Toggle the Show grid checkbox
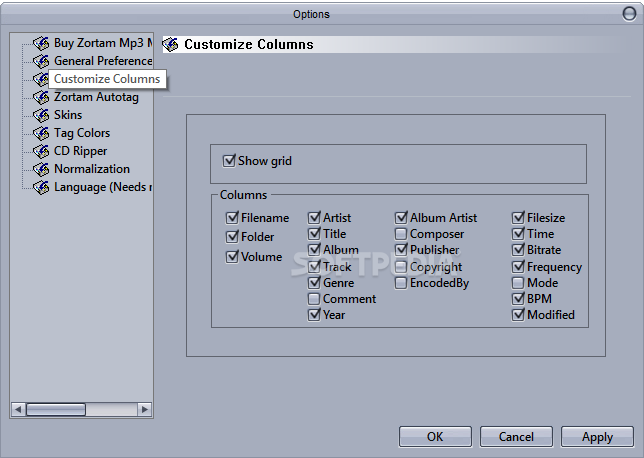The image size is (644, 458). [x=229, y=161]
